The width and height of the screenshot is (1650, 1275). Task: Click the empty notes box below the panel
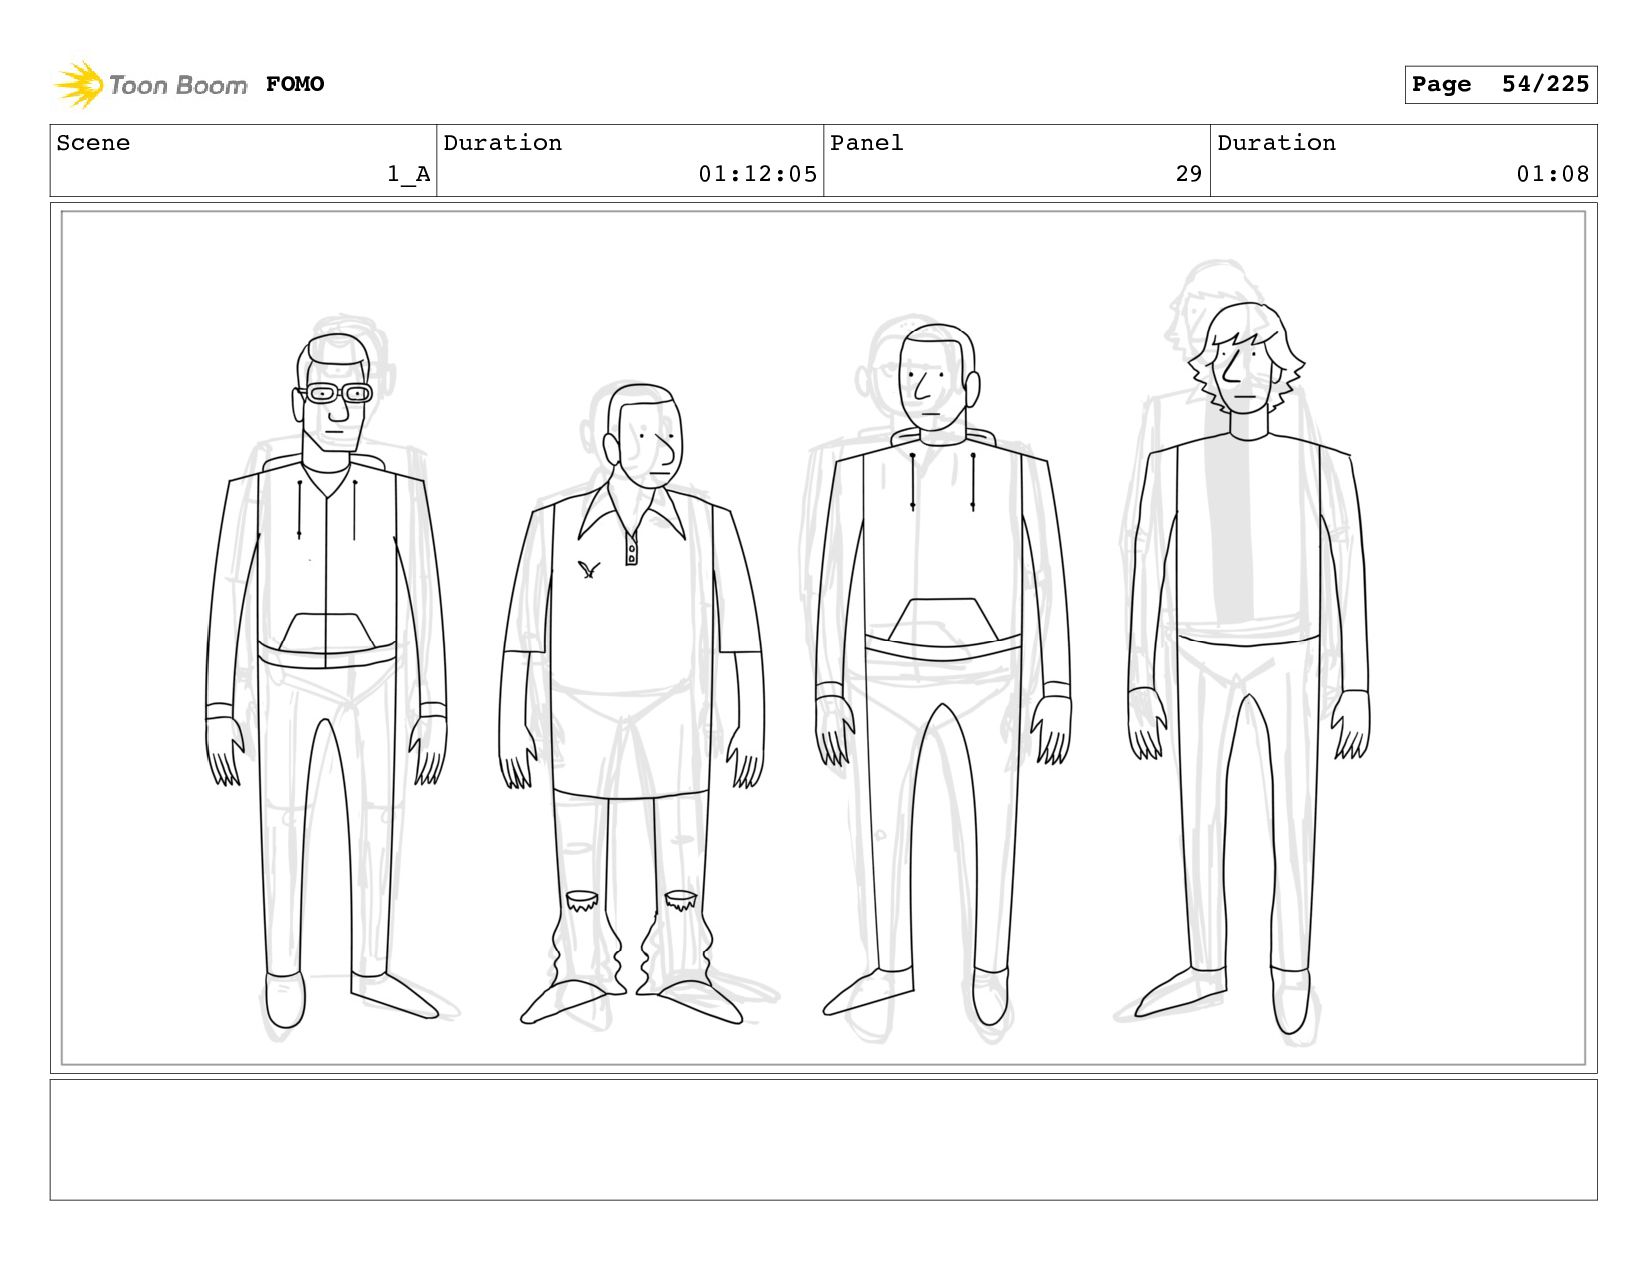click(823, 1139)
